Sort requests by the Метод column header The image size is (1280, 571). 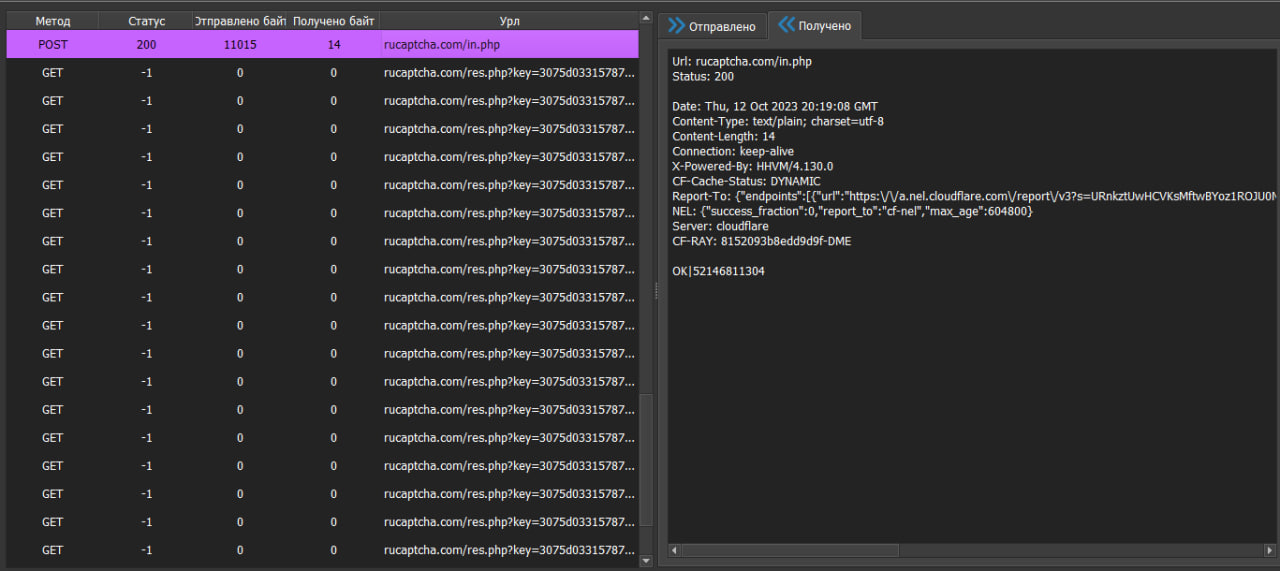tap(52, 21)
